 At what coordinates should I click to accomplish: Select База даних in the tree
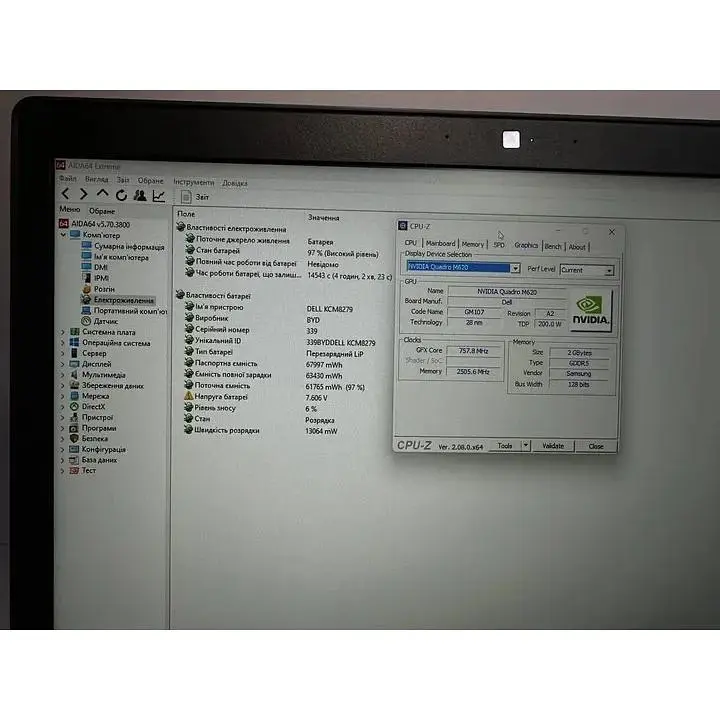(x=93, y=460)
